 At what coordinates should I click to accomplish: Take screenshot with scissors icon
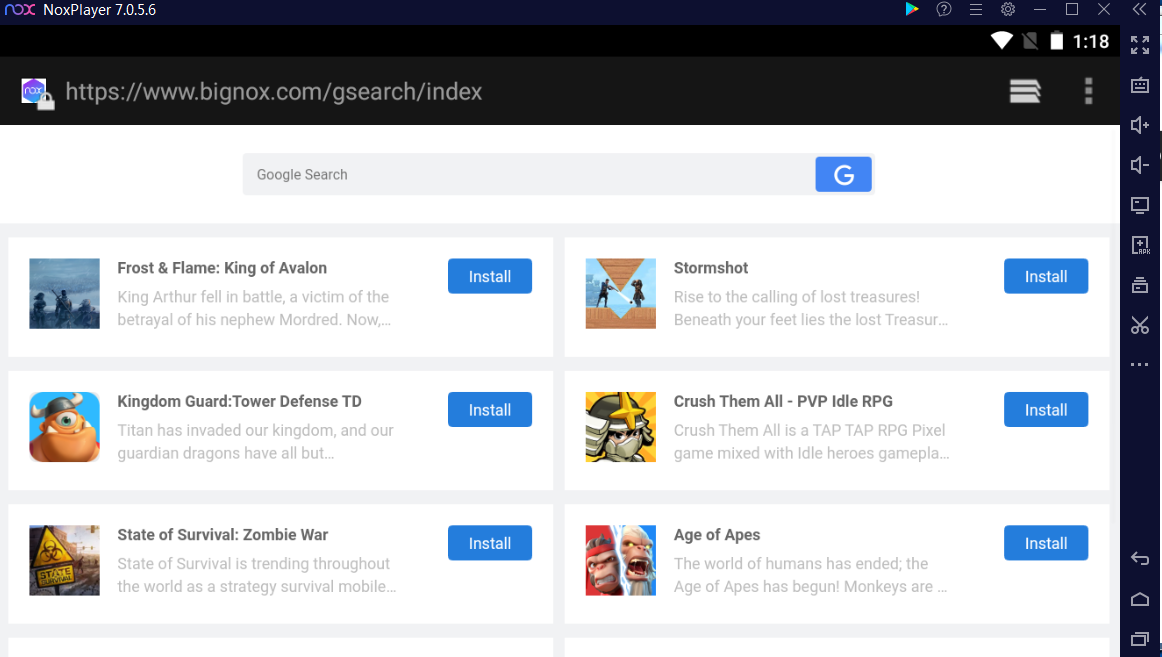pyautogui.click(x=1140, y=324)
